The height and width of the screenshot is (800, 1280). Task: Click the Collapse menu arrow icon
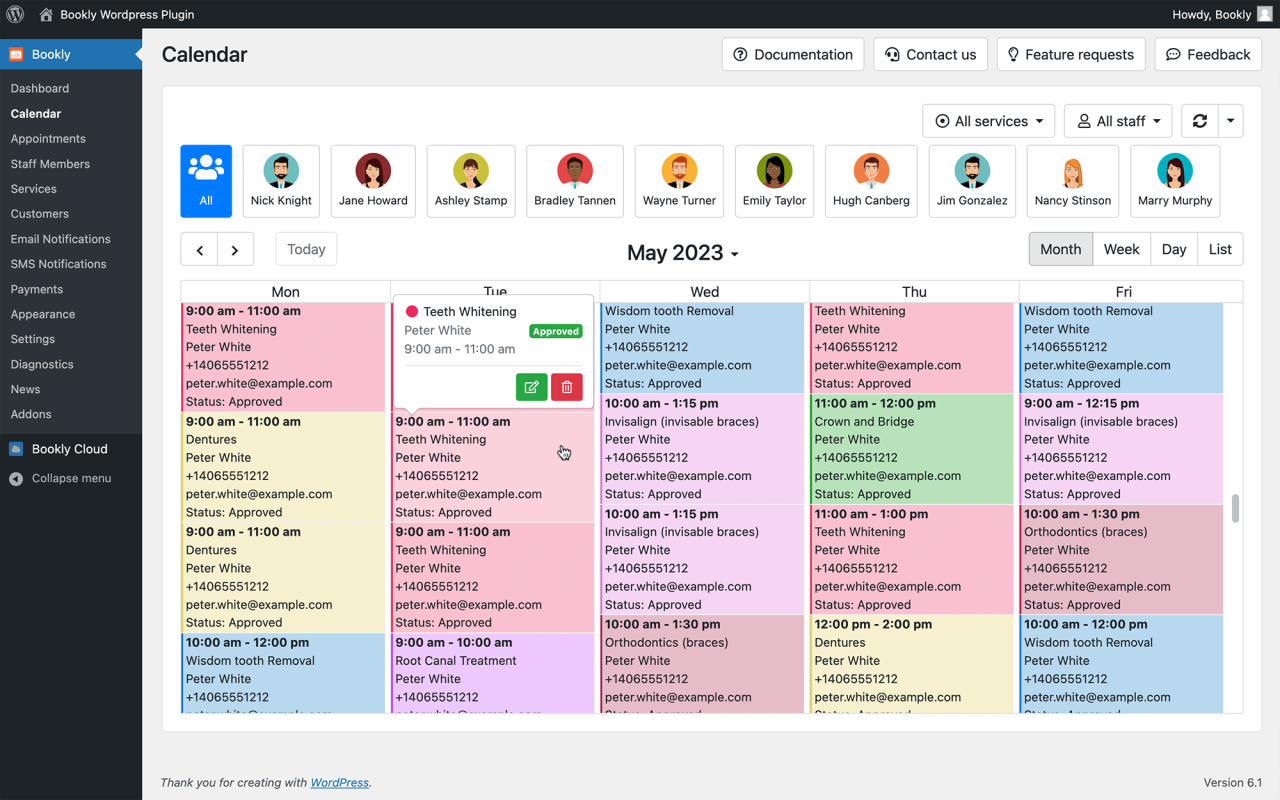tap(16, 479)
